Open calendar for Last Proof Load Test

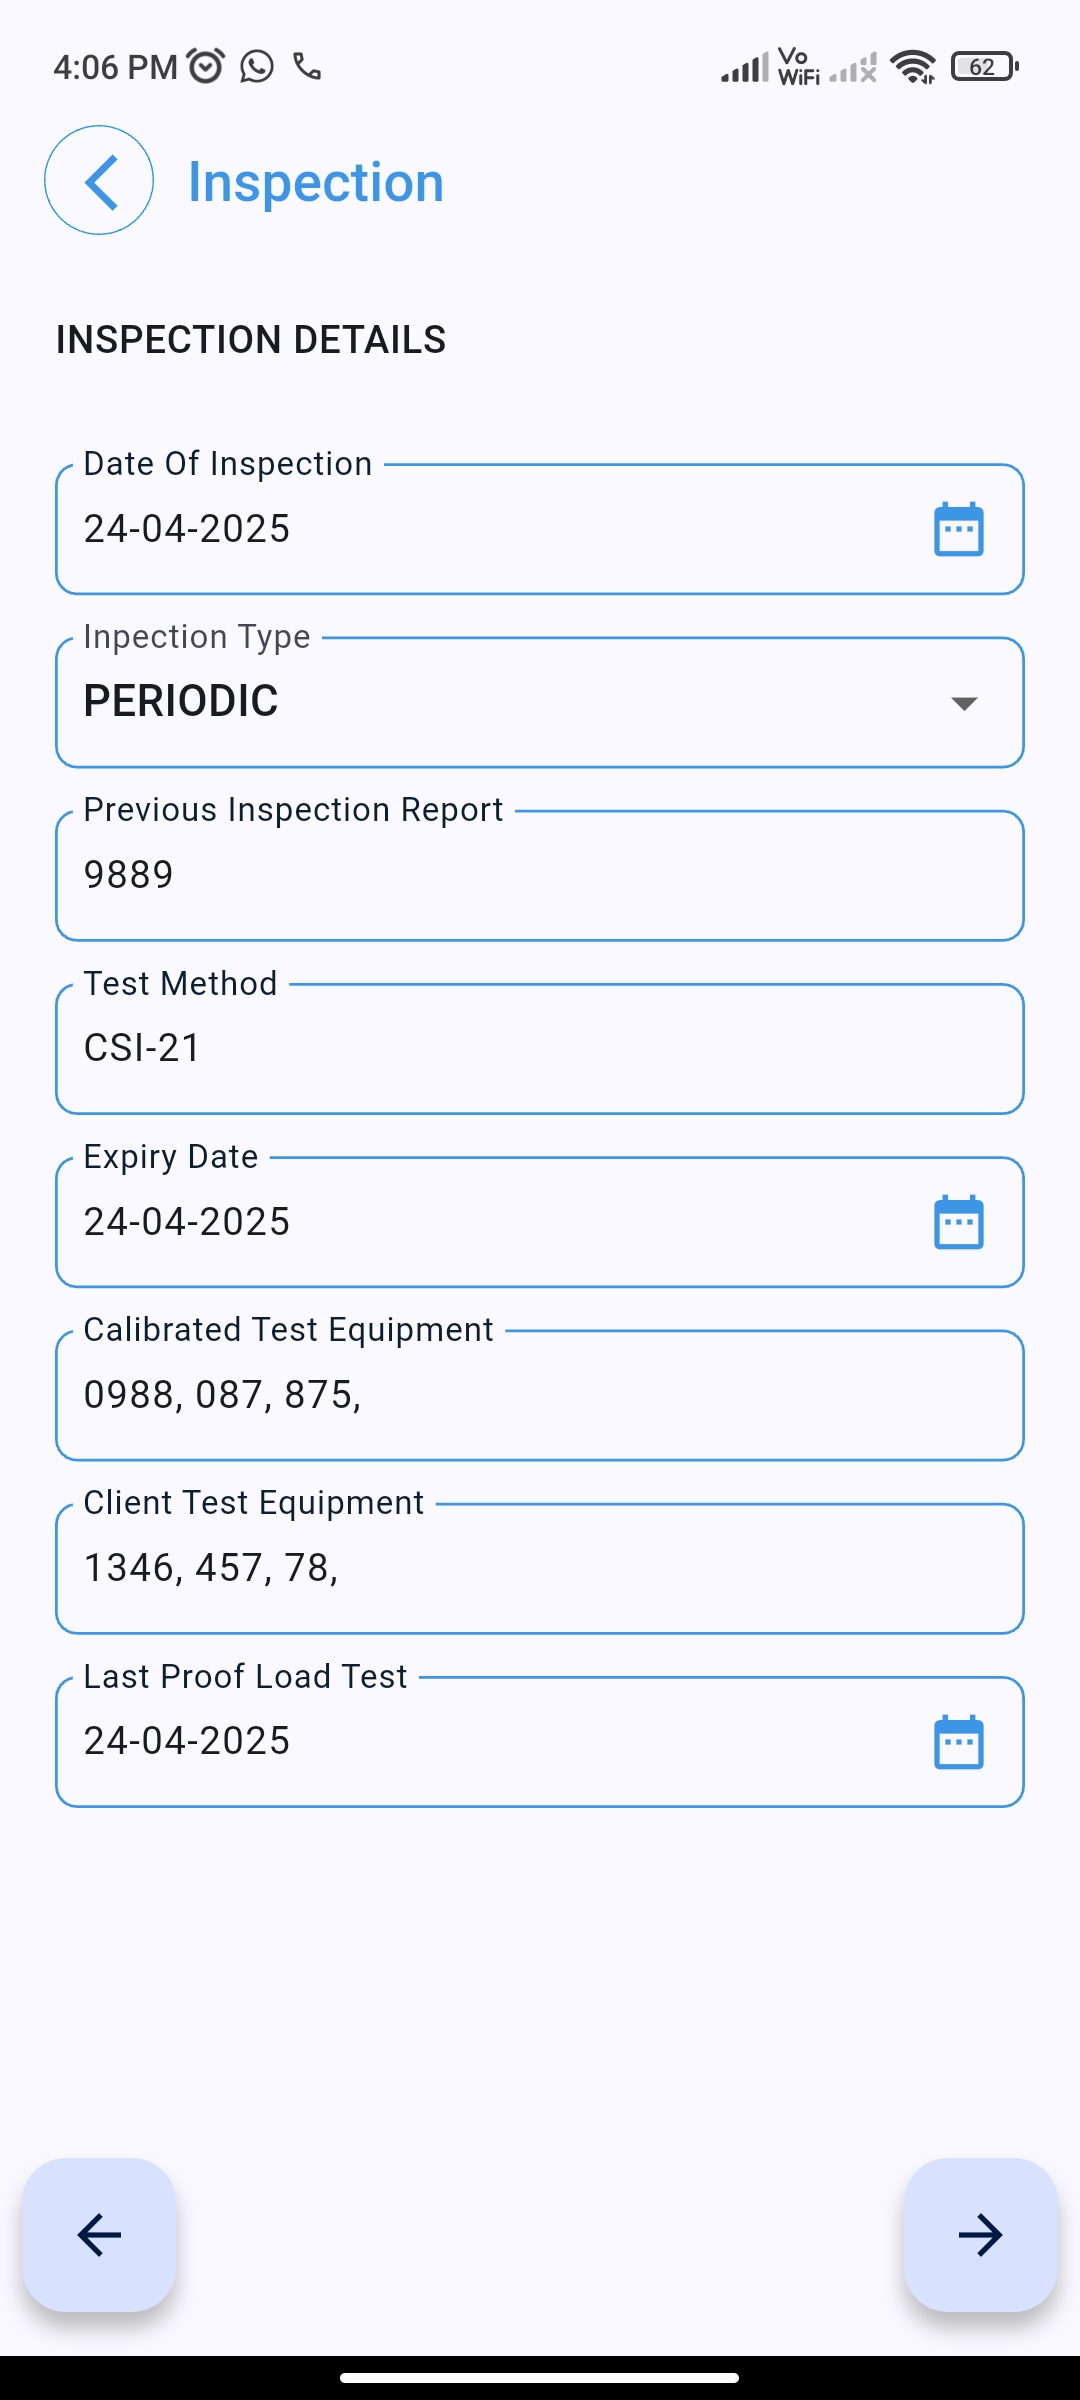(958, 1742)
